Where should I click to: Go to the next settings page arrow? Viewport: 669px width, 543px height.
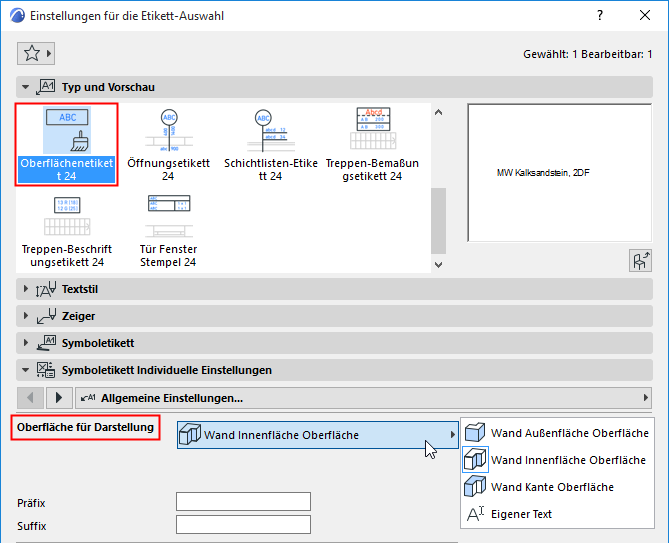click(59, 398)
